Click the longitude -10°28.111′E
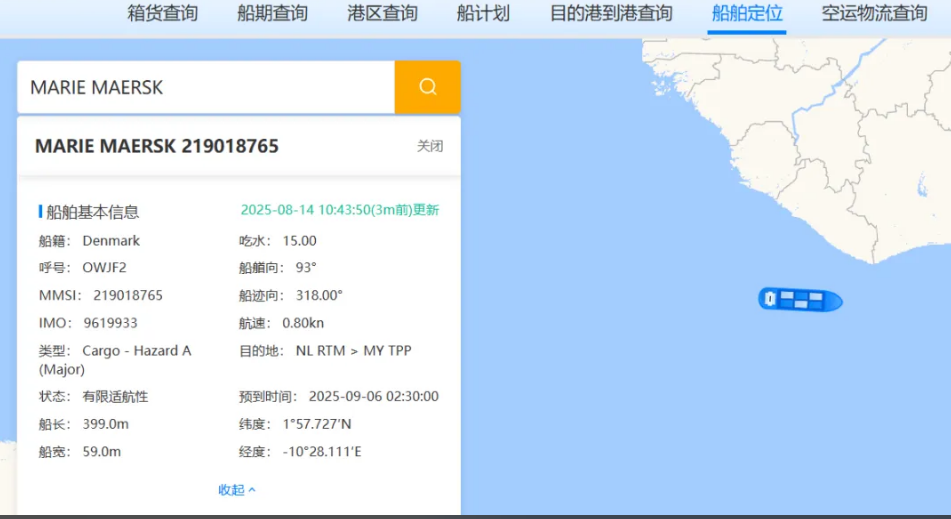The image size is (951, 519). point(322,452)
